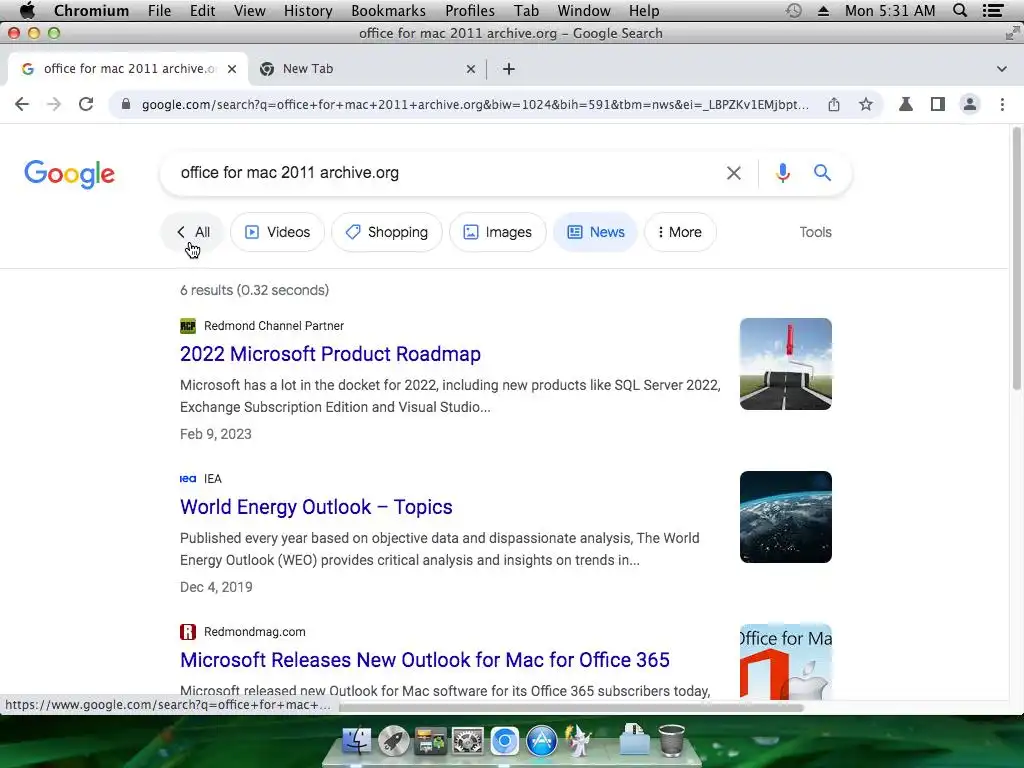Click Time Machine menu bar icon
Image resolution: width=1024 pixels, height=768 pixels.
click(x=793, y=11)
